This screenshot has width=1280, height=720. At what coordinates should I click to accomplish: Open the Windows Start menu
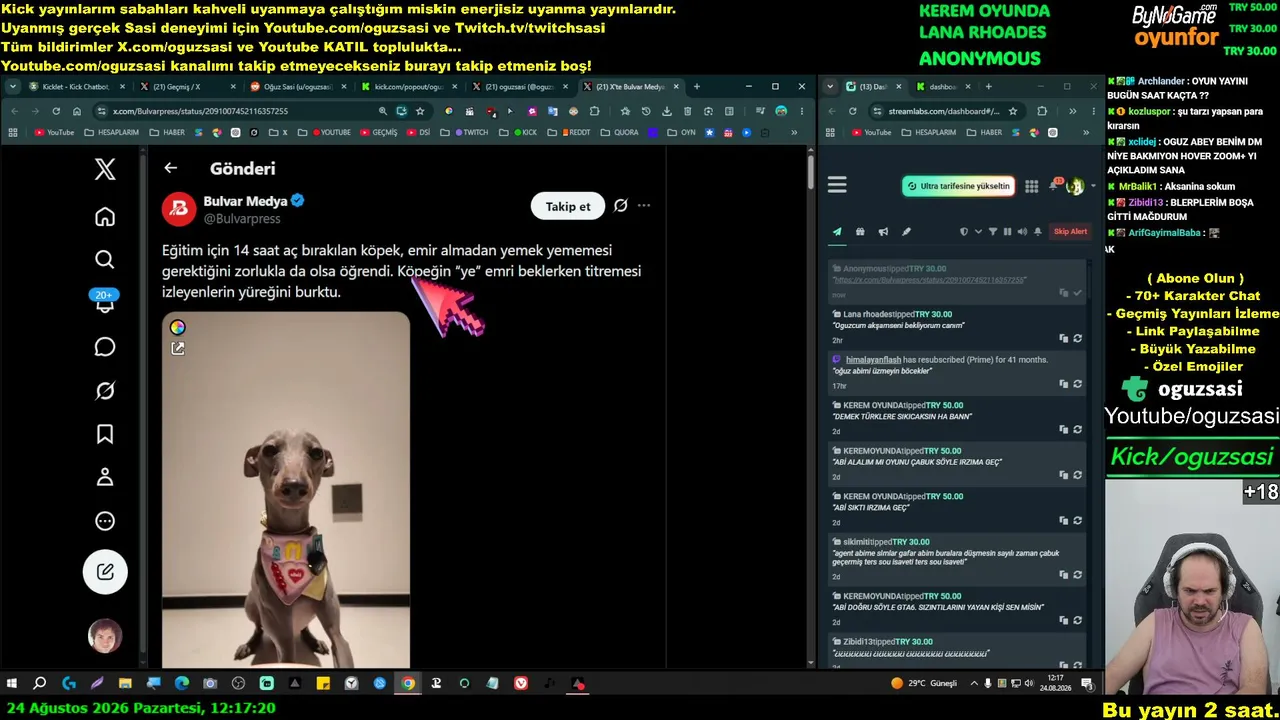(12, 684)
